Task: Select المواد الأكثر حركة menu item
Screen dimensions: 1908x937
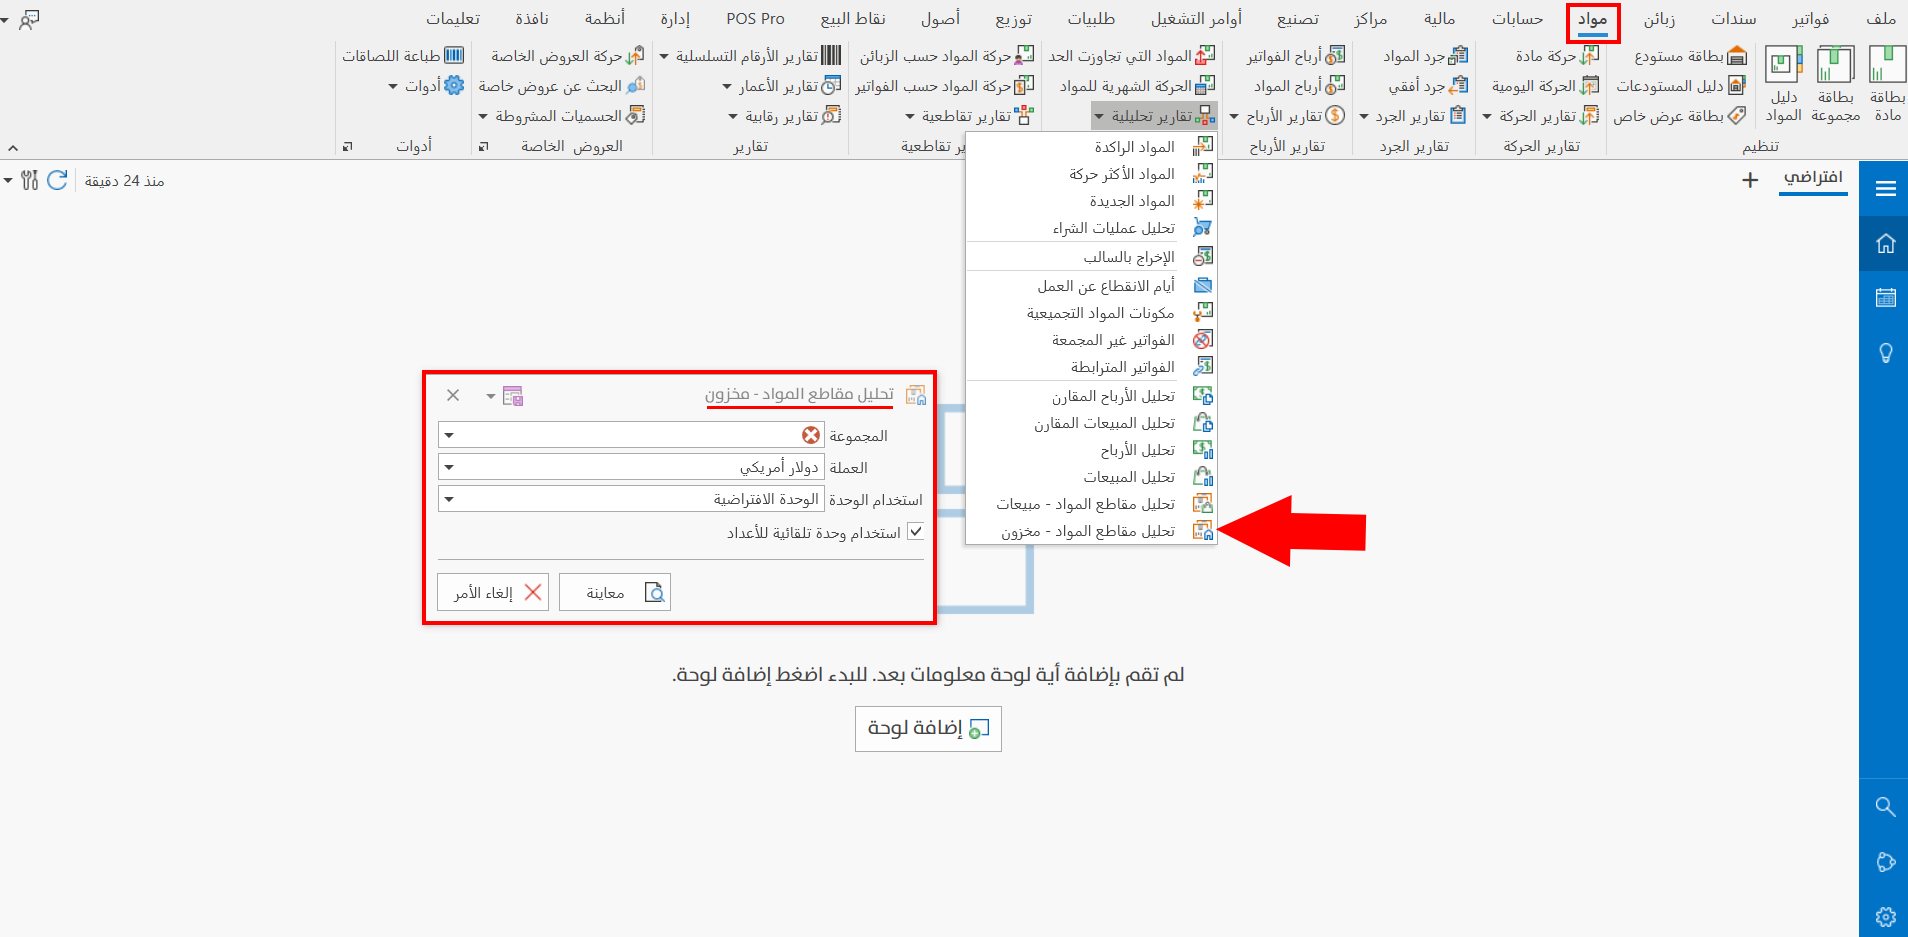Action: (x=1091, y=174)
